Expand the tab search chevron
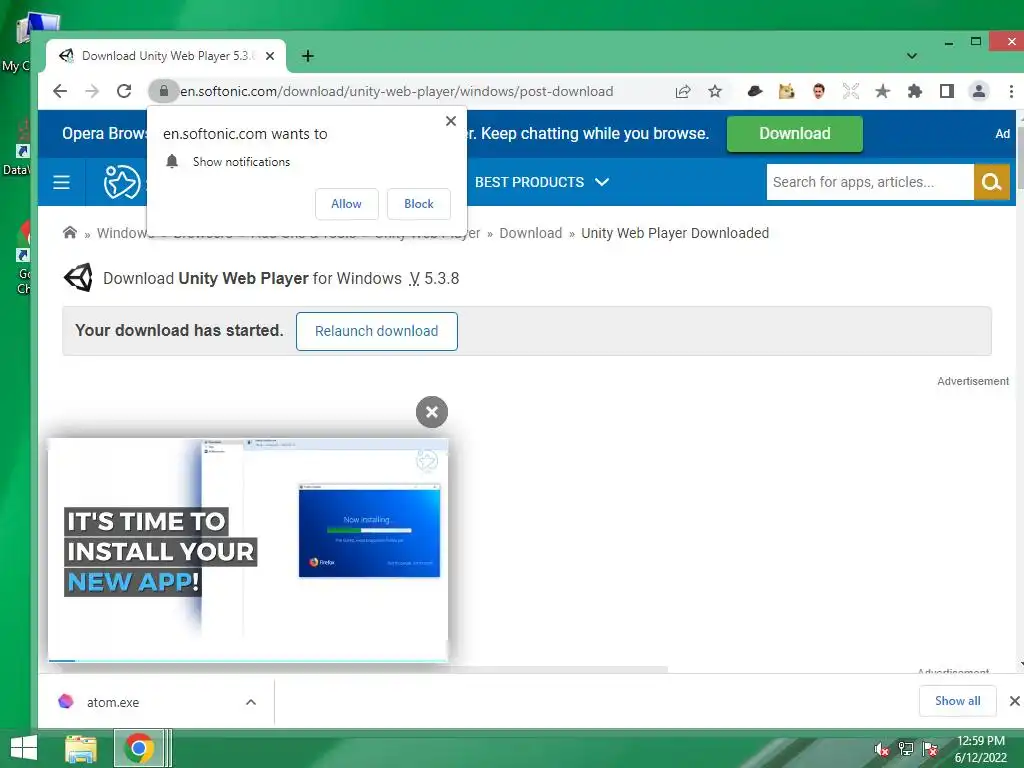Screen dimensions: 1024x768 (912, 56)
